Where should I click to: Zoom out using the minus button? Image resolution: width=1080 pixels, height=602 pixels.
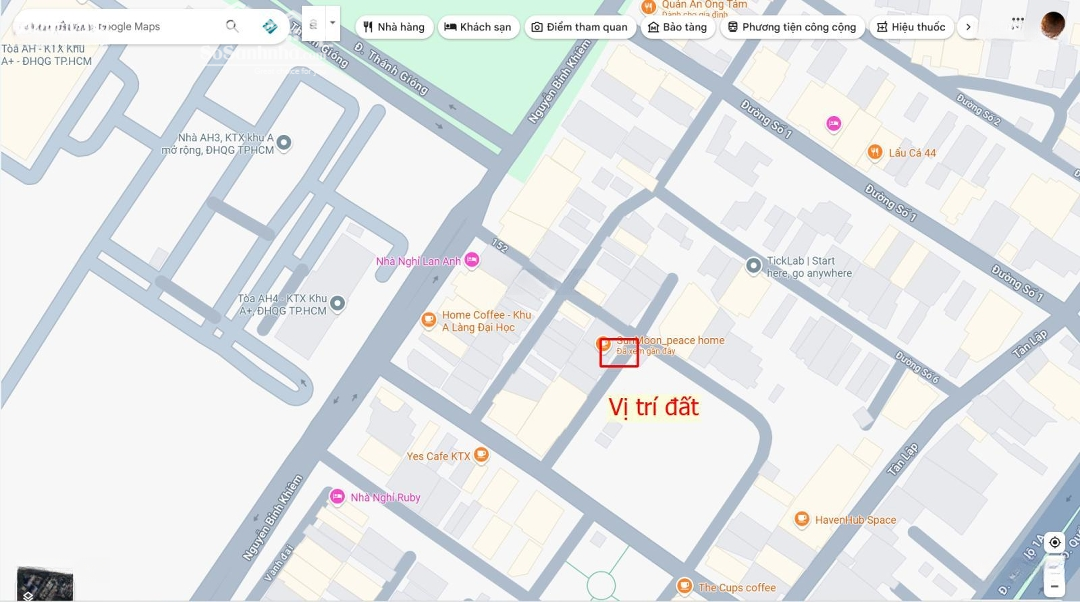pyautogui.click(x=1054, y=586)
